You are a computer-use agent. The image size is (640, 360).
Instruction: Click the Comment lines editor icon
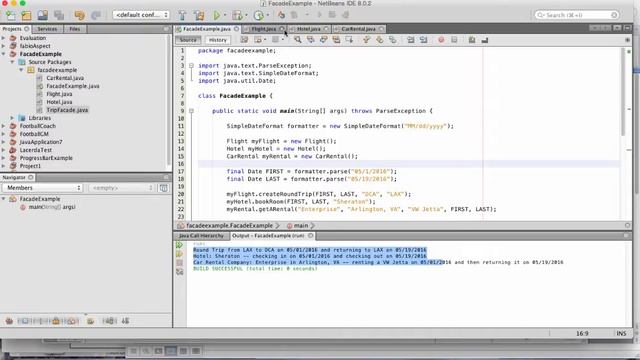coord(472,40)
